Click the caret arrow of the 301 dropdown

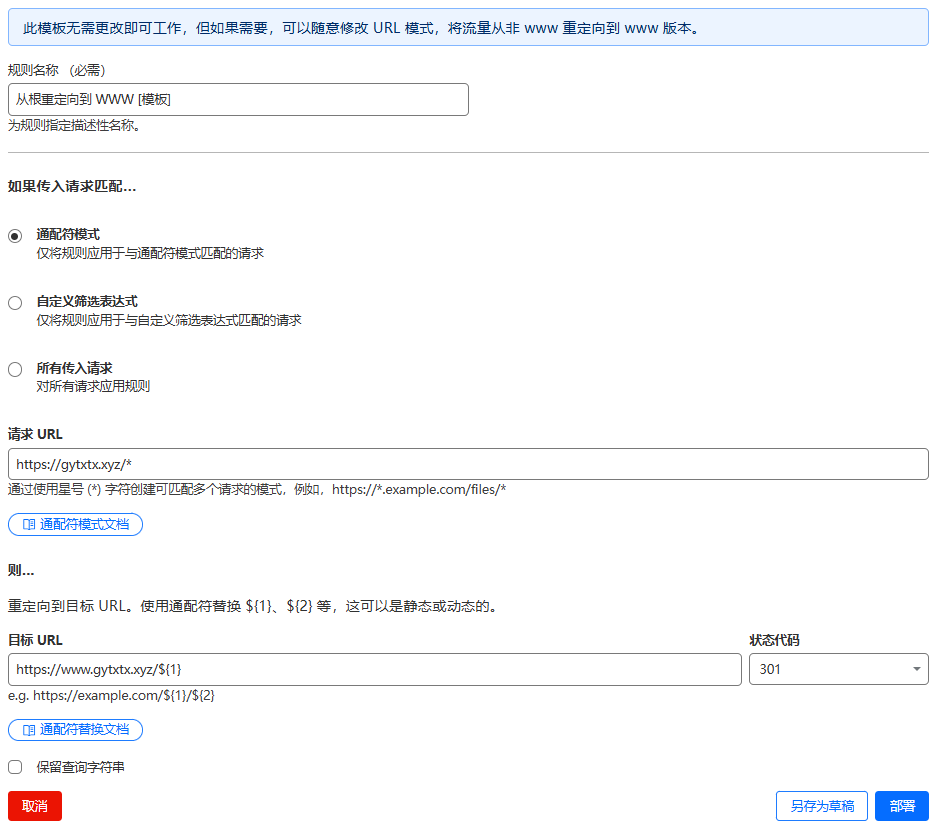tap(916, 669)
